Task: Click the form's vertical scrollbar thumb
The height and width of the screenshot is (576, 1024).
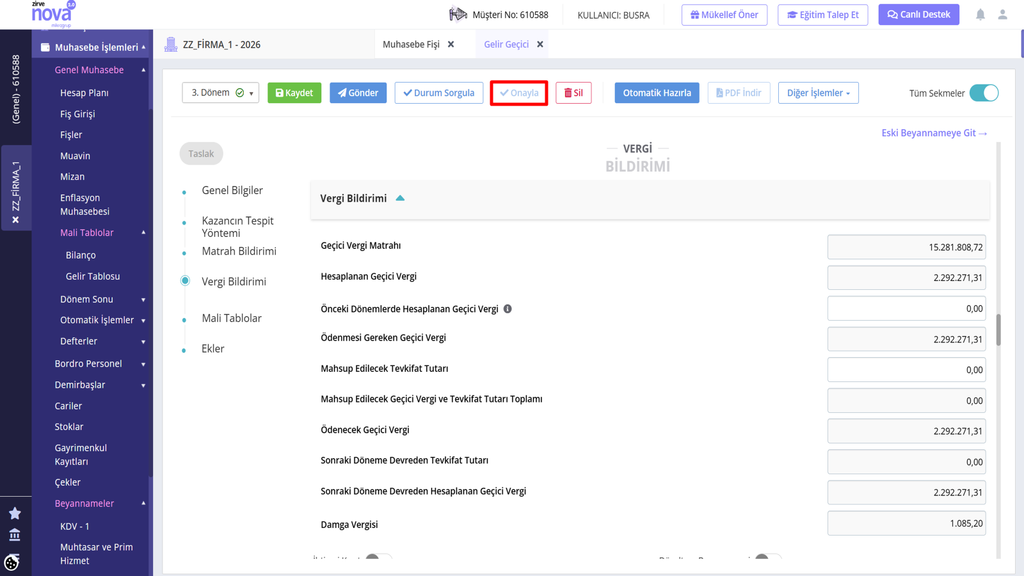Action: 998,330
